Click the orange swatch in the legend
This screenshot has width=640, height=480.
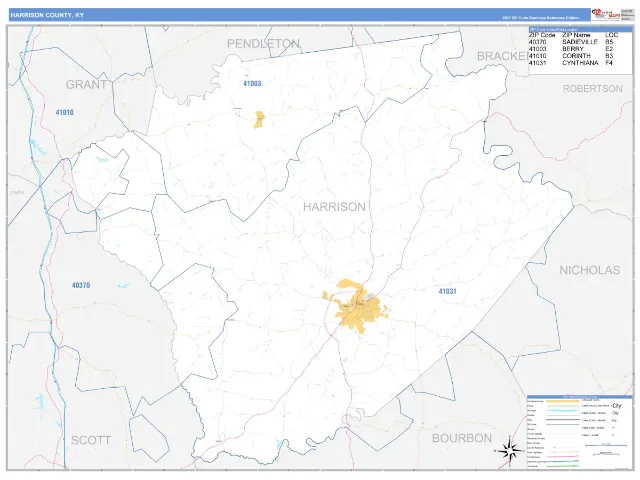coord(562,401)
